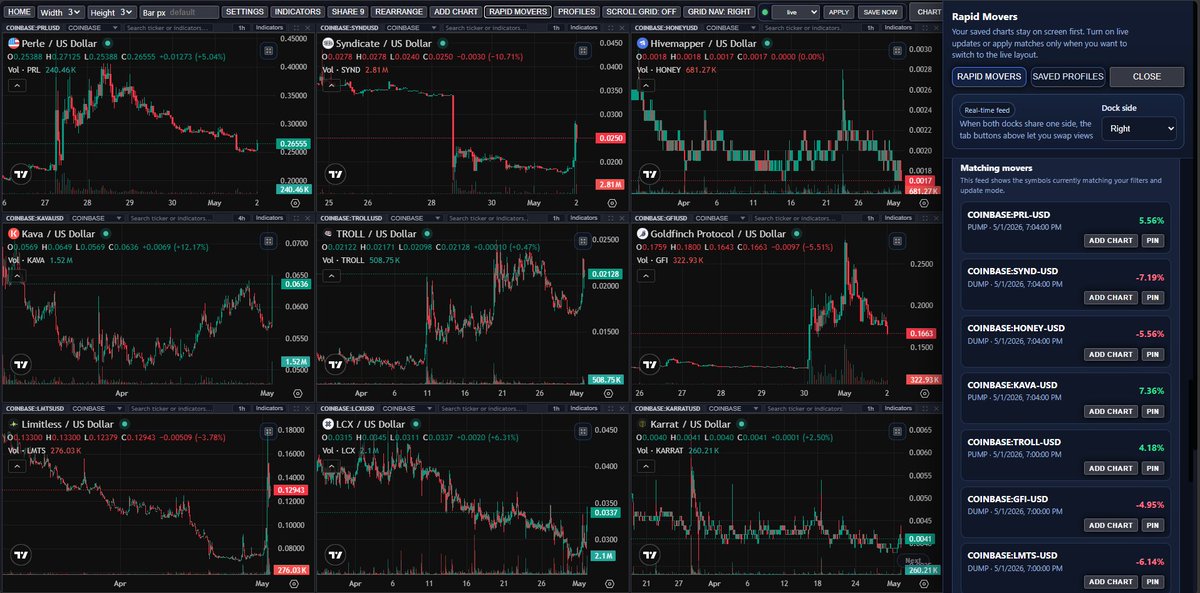Collapse the Perle chart legend chevron
Screen dimensions: 1200x593
[x=16, y=86]
